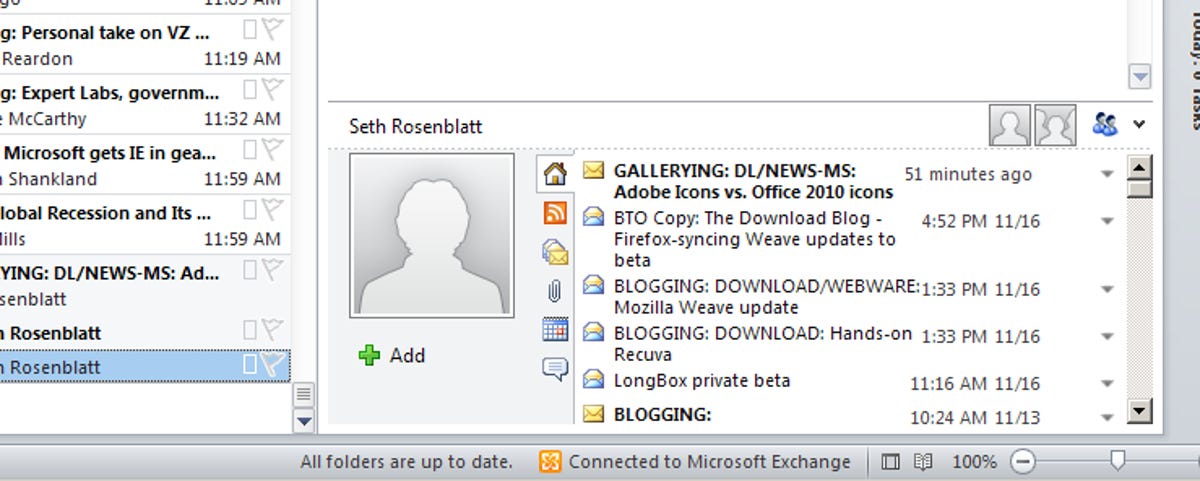Click the first contact photo thumbnail next to Seth Rosenblatt

[1010, 125]
